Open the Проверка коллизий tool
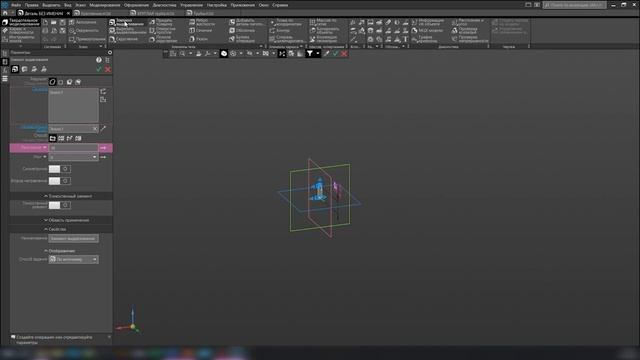 tap(464, 31)
